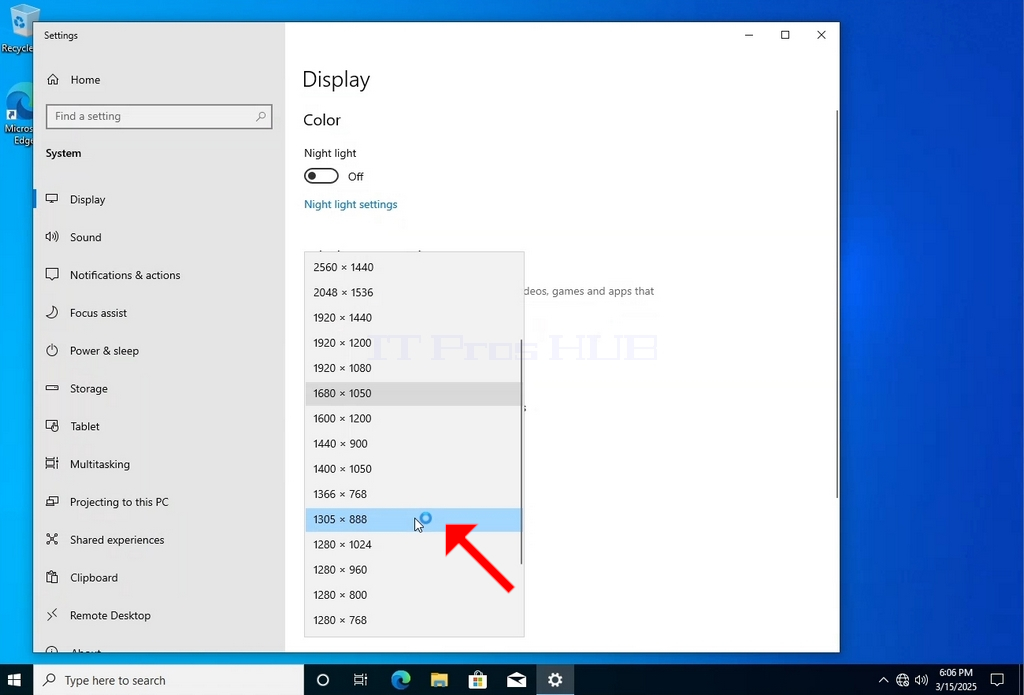Open Microsoft Edge from the taskbar
The height and width of the screenshot is (695, 1024).
(400, 680)
